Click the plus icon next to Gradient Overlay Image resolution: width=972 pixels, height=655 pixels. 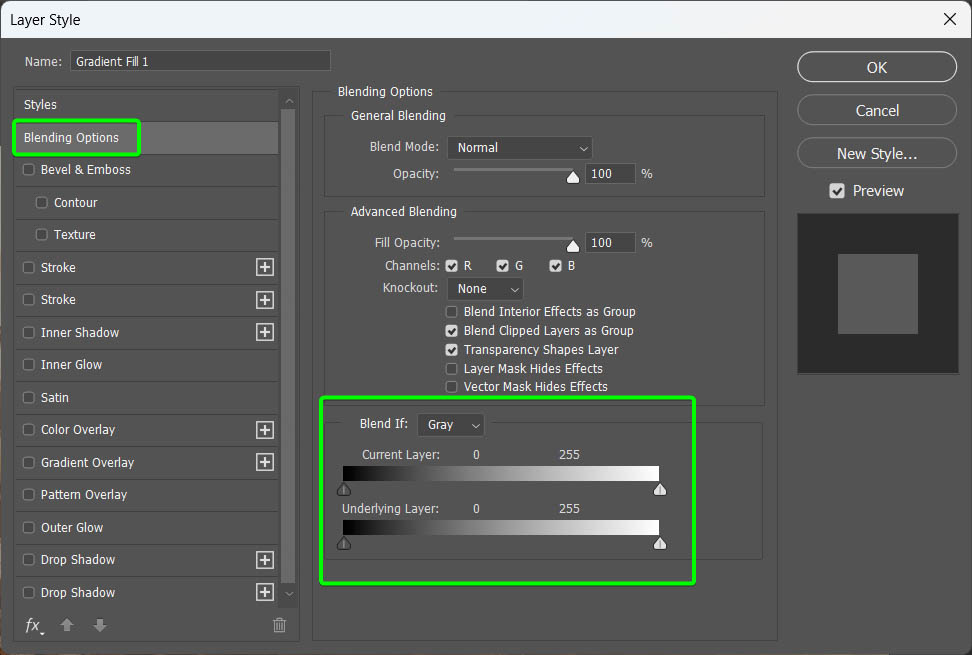pyautogui.click(x=265, y=462)
